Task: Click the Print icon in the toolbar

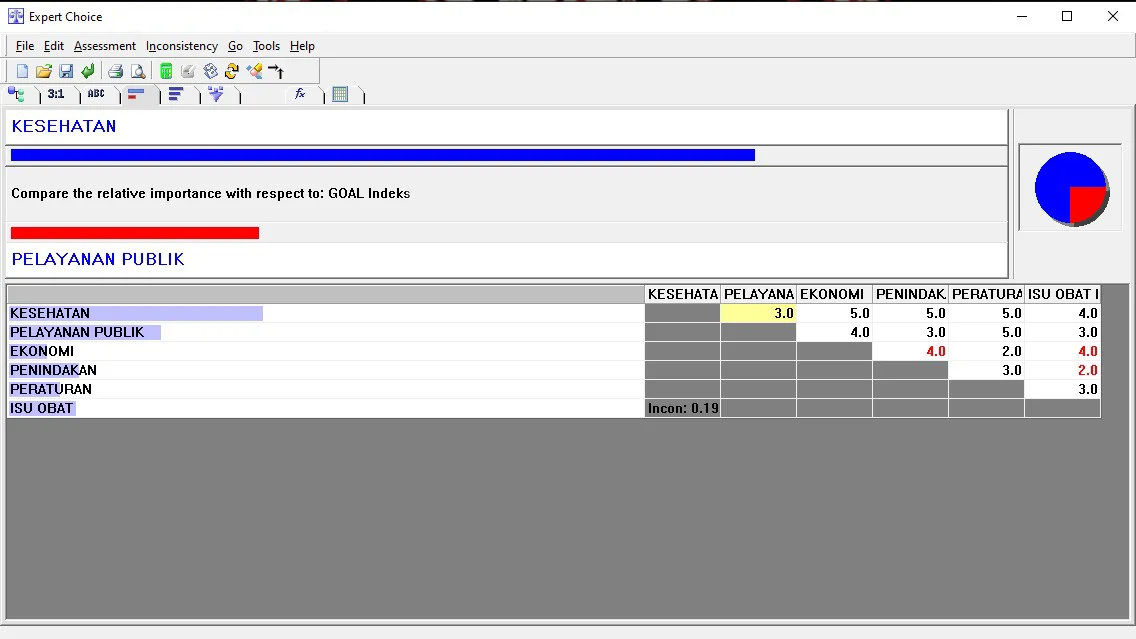Action: tap(115, 71)
